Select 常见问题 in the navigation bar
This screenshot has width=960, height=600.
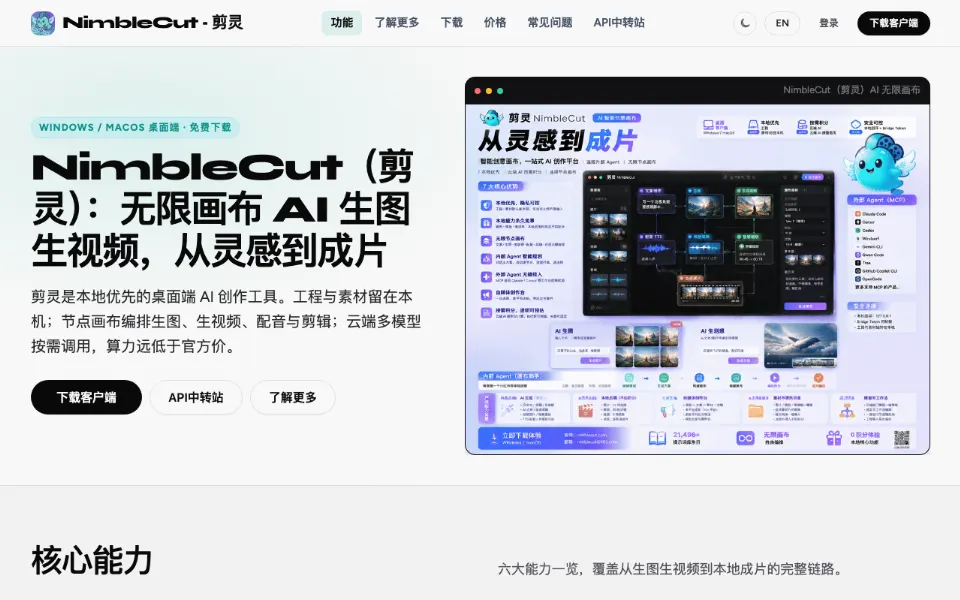click(x=550, y=23)
